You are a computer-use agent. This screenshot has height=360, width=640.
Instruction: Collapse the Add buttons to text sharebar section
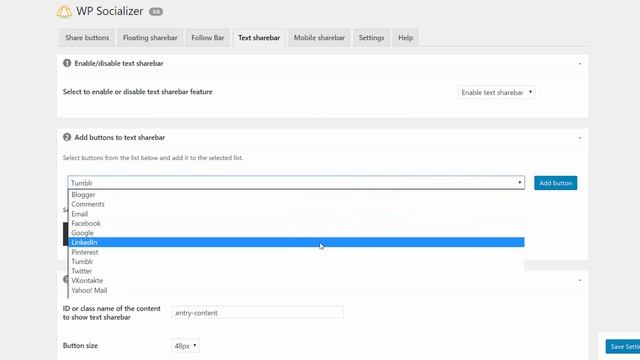[x=580, y=138]
